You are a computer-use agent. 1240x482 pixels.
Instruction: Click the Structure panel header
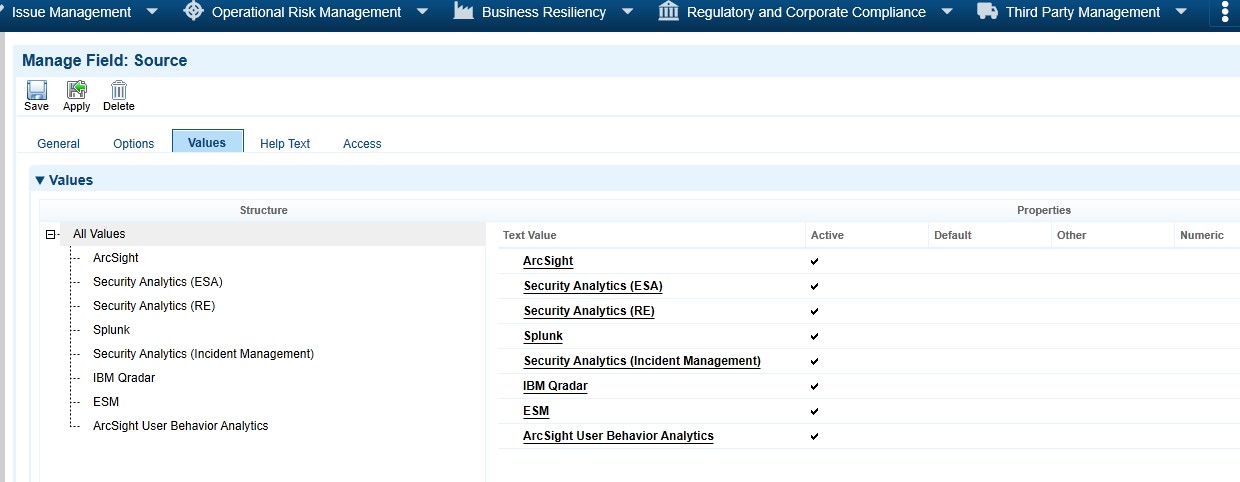pyautogui.click(x=264, y=210)
